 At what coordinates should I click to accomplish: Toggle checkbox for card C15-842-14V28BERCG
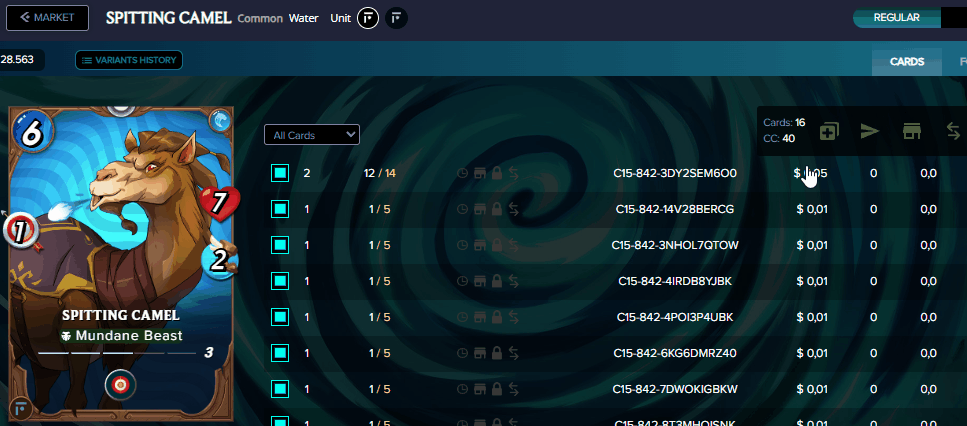click(x=280, y=210)
